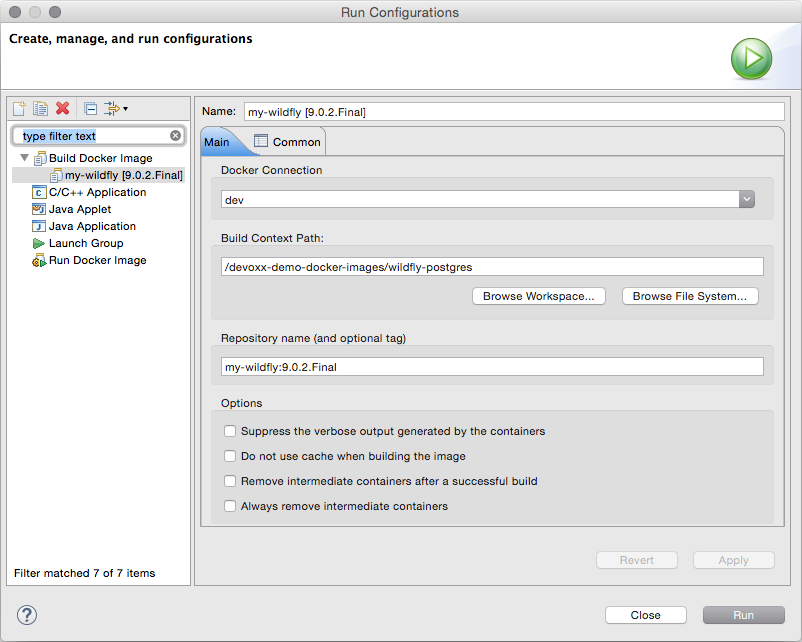Open the help question mark icon
This screenshot has width=802, height=642.
(27, 614)
